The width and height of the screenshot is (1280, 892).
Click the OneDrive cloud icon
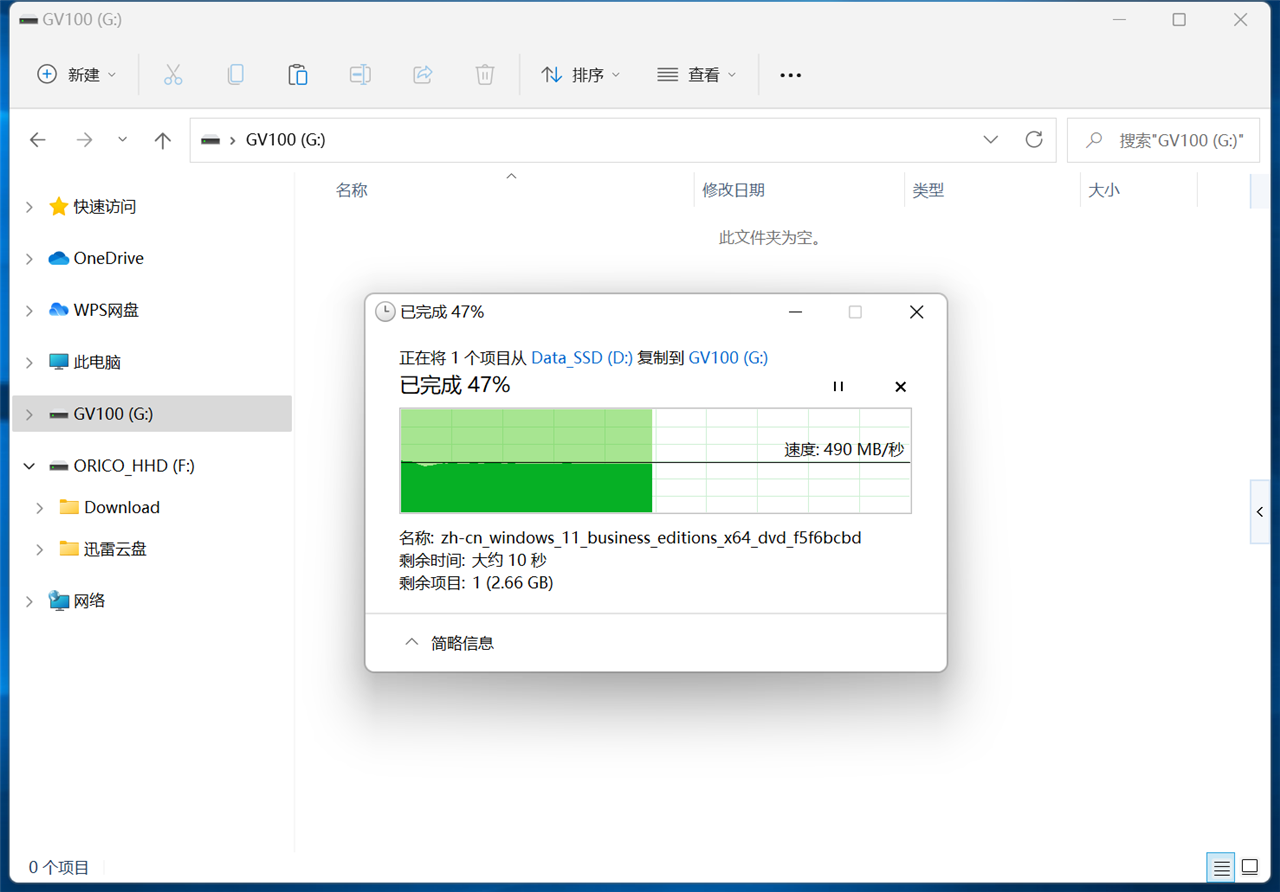point(58,258)
